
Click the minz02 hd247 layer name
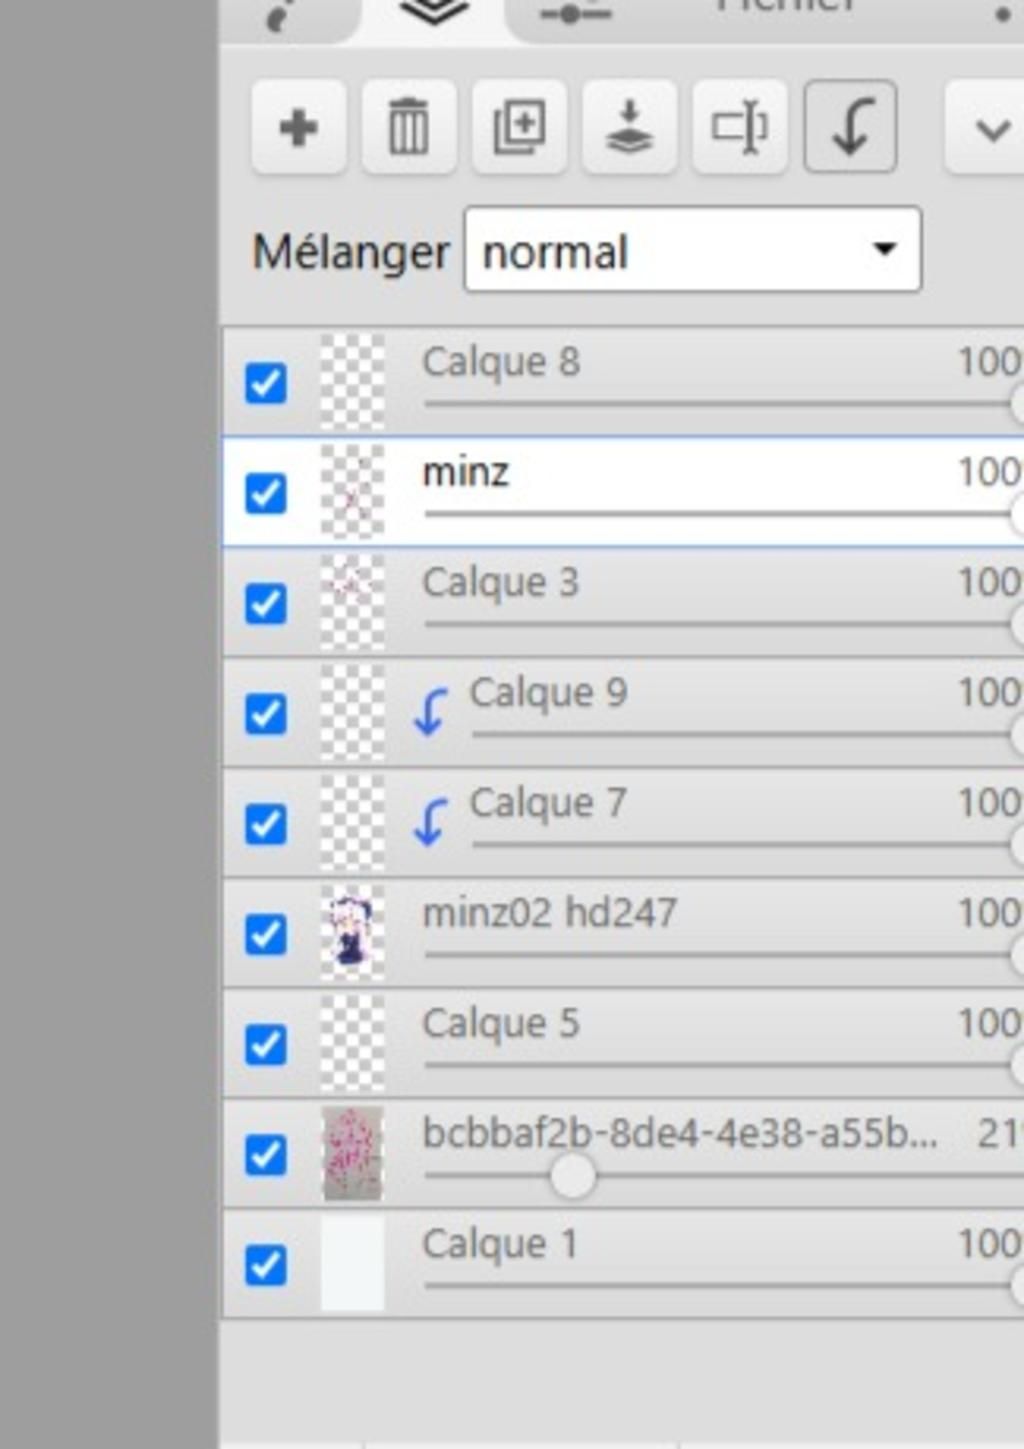550,913
